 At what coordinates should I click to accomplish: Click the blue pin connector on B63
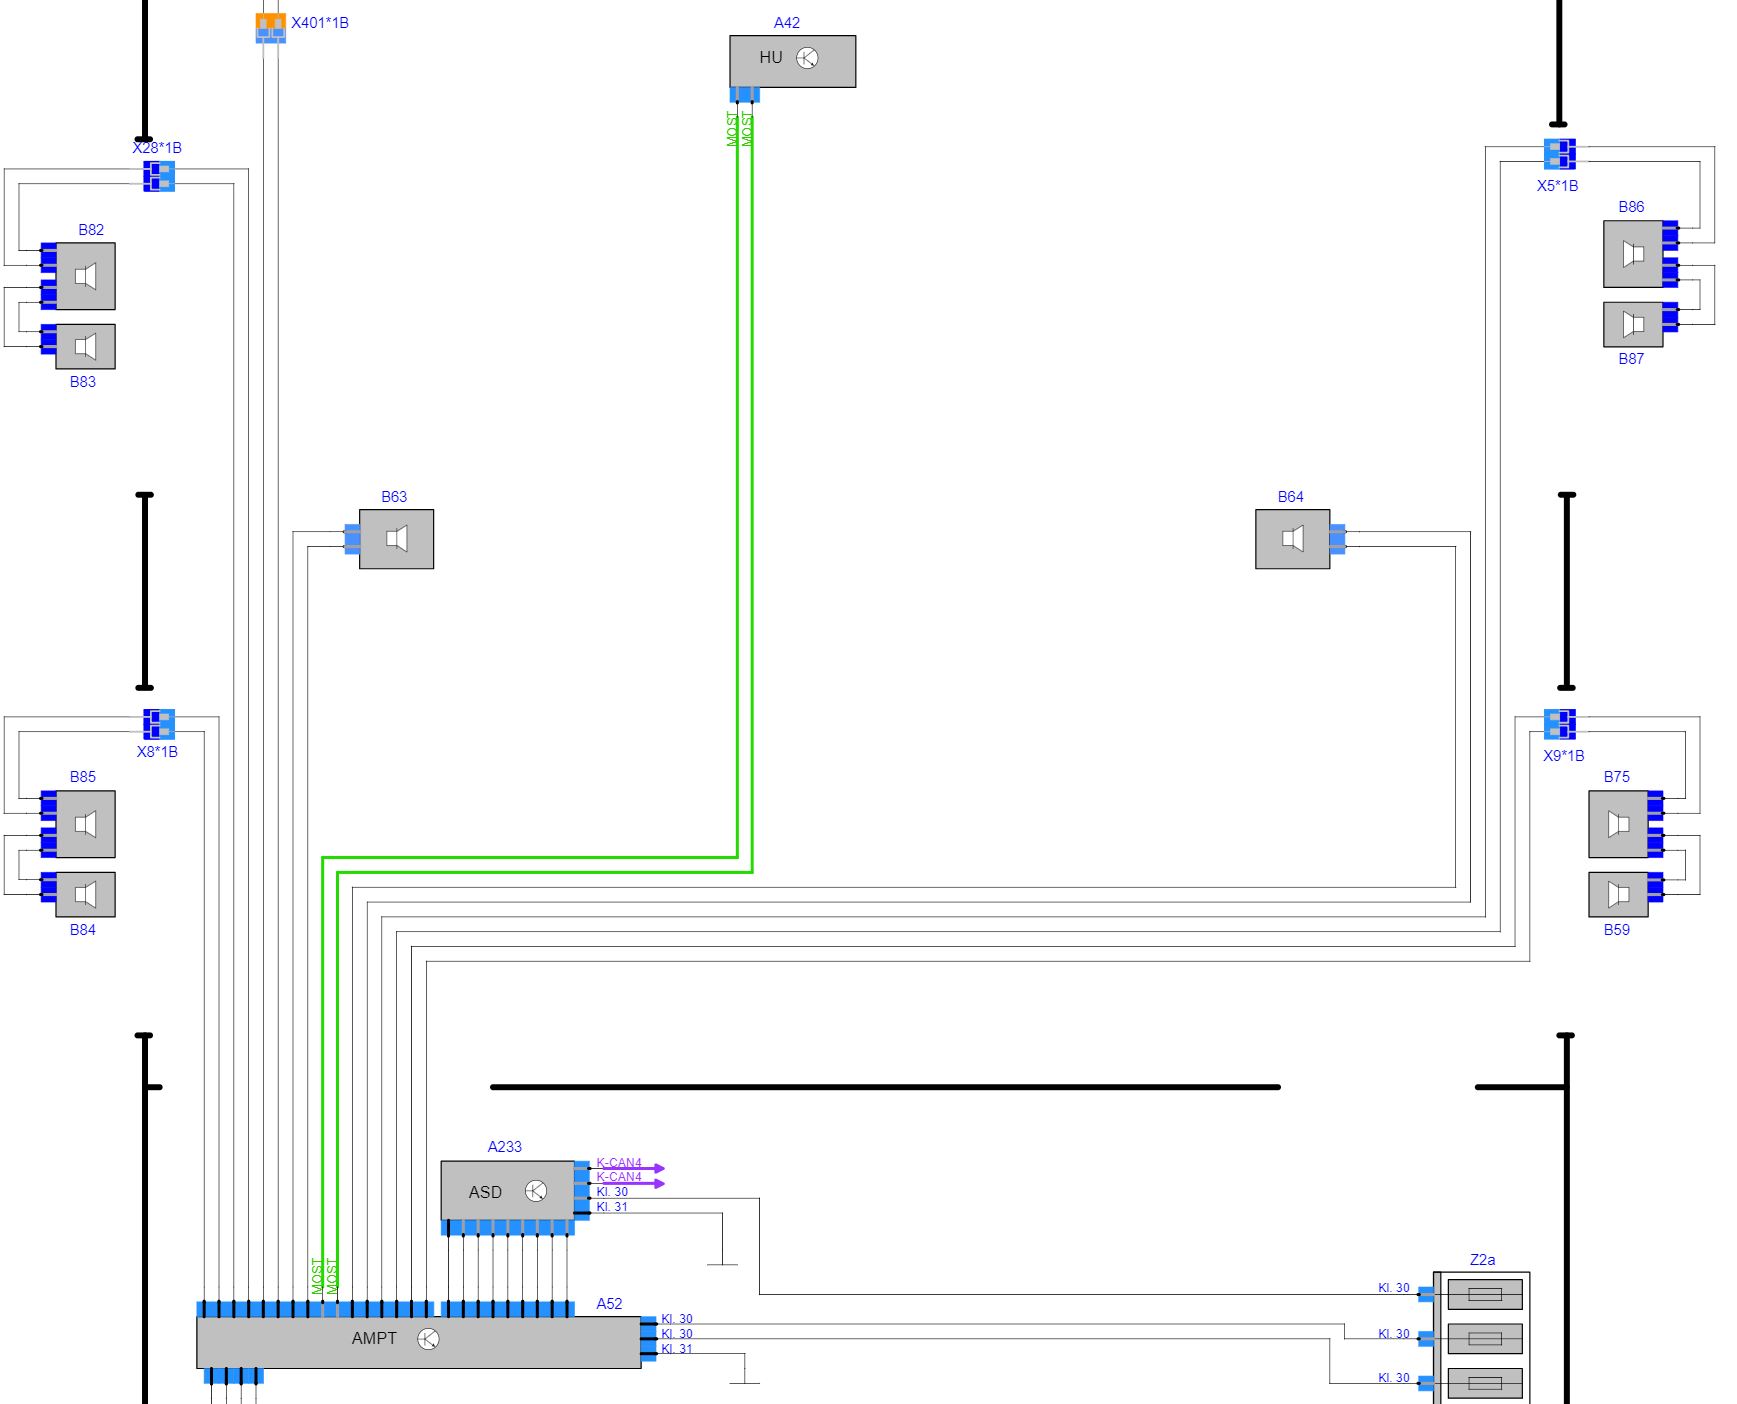(x=352, y=539)
